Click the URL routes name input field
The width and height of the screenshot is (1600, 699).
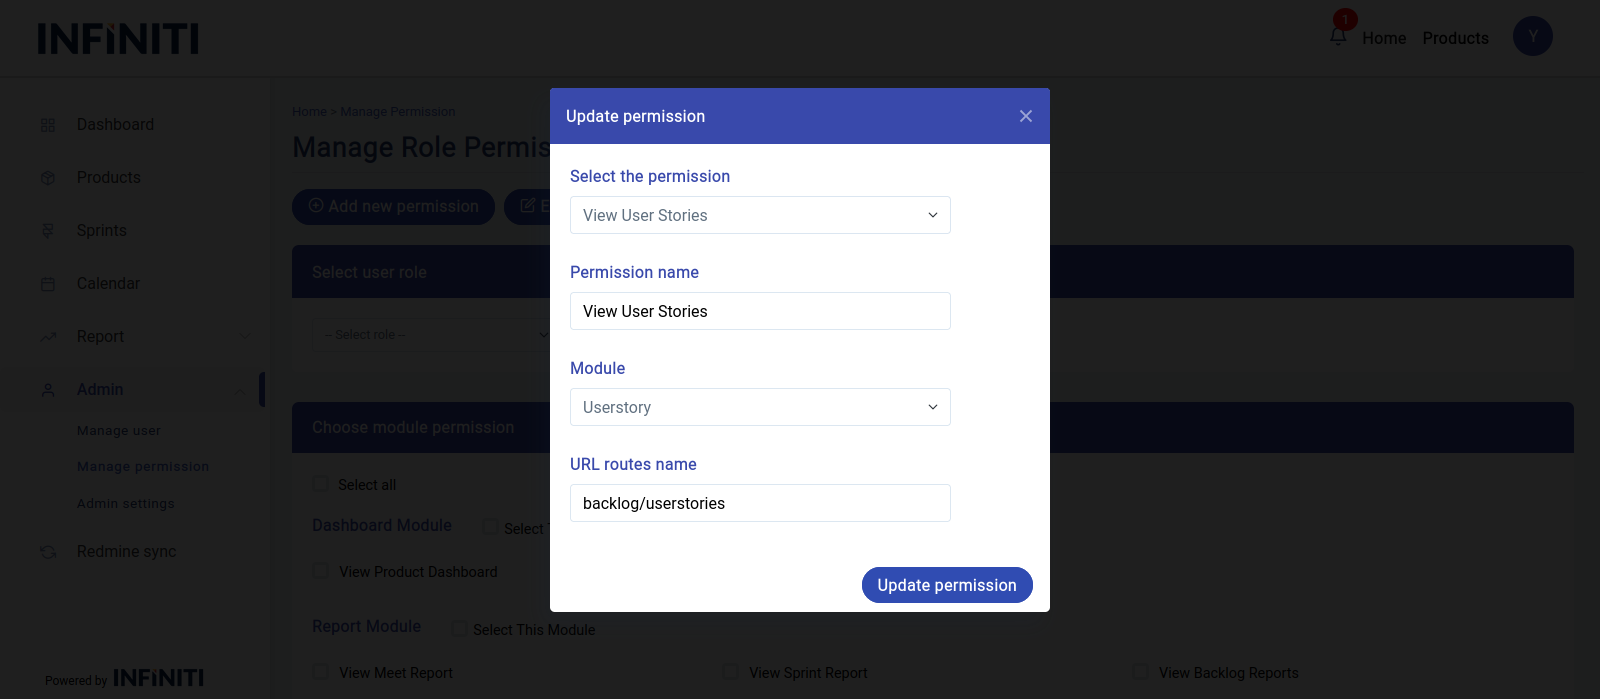point(760,503)
